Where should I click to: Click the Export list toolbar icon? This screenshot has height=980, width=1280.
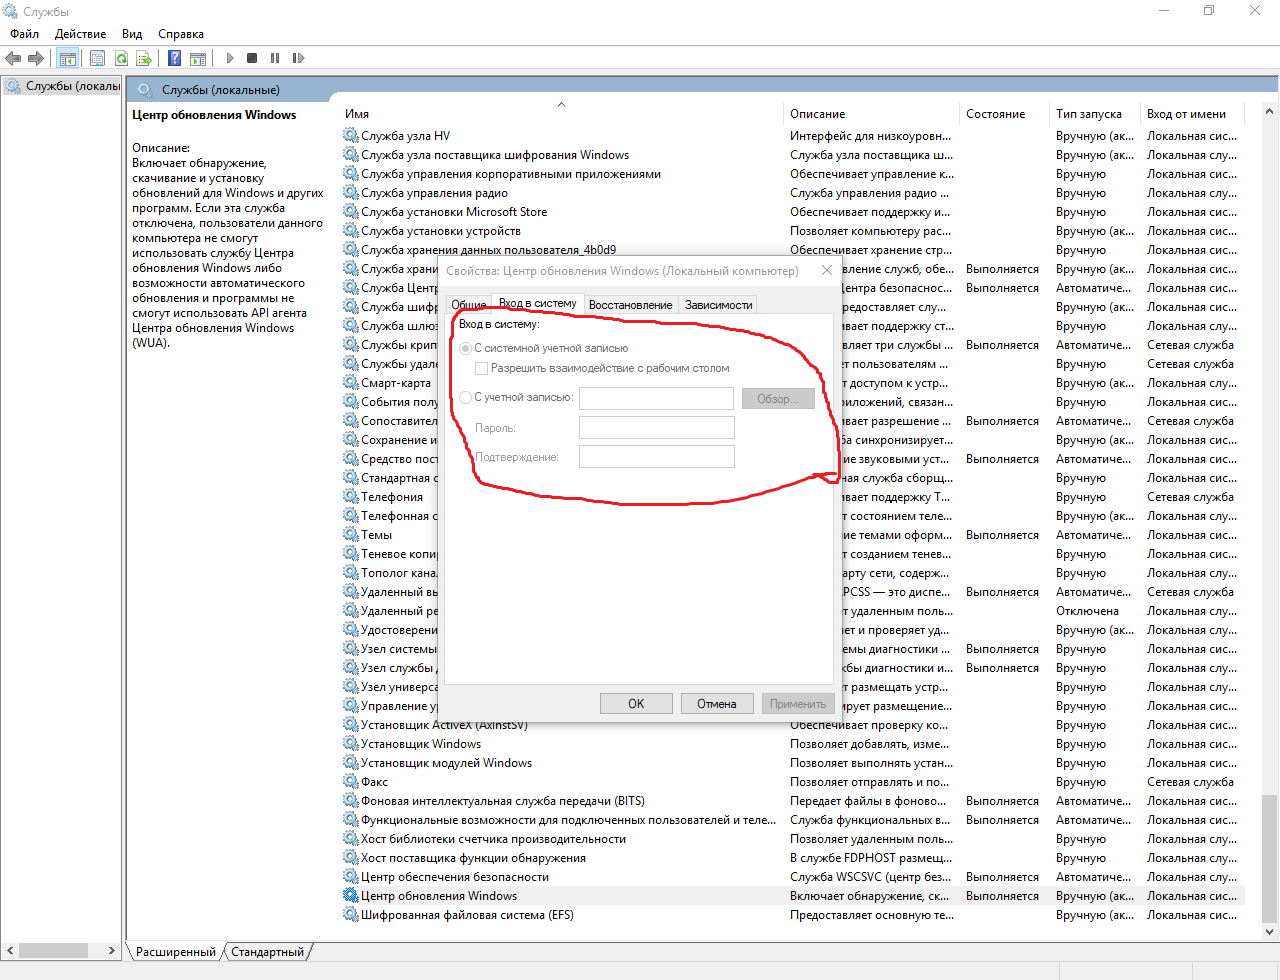[x=144, y=58]
